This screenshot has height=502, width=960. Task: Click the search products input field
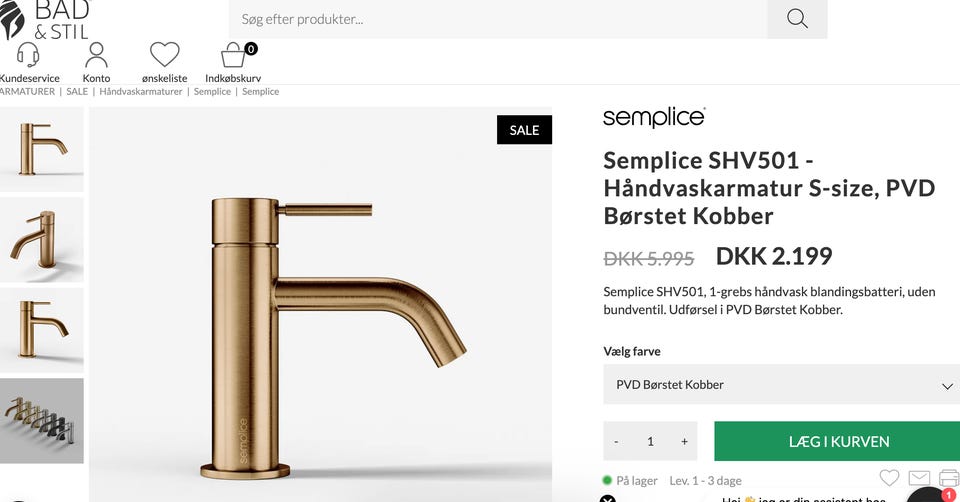[498, 19]
